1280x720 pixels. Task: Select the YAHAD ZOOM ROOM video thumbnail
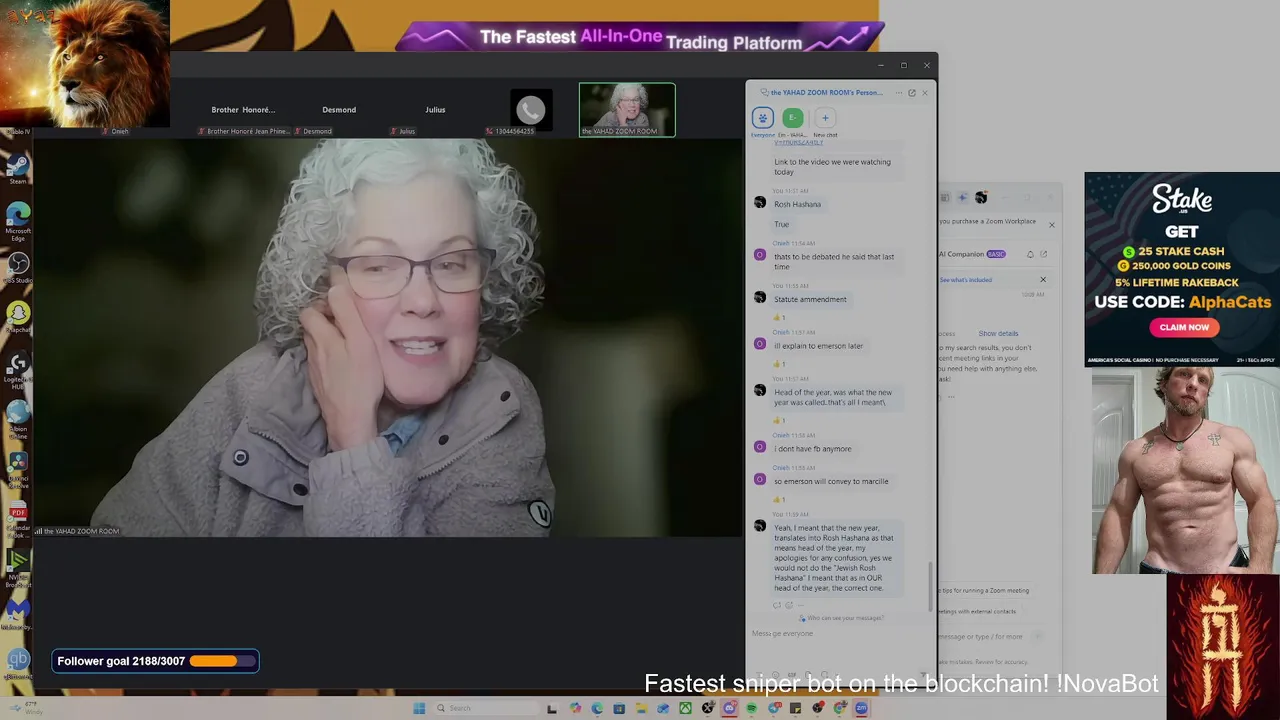pyautogui.click(x=627, y=109)
